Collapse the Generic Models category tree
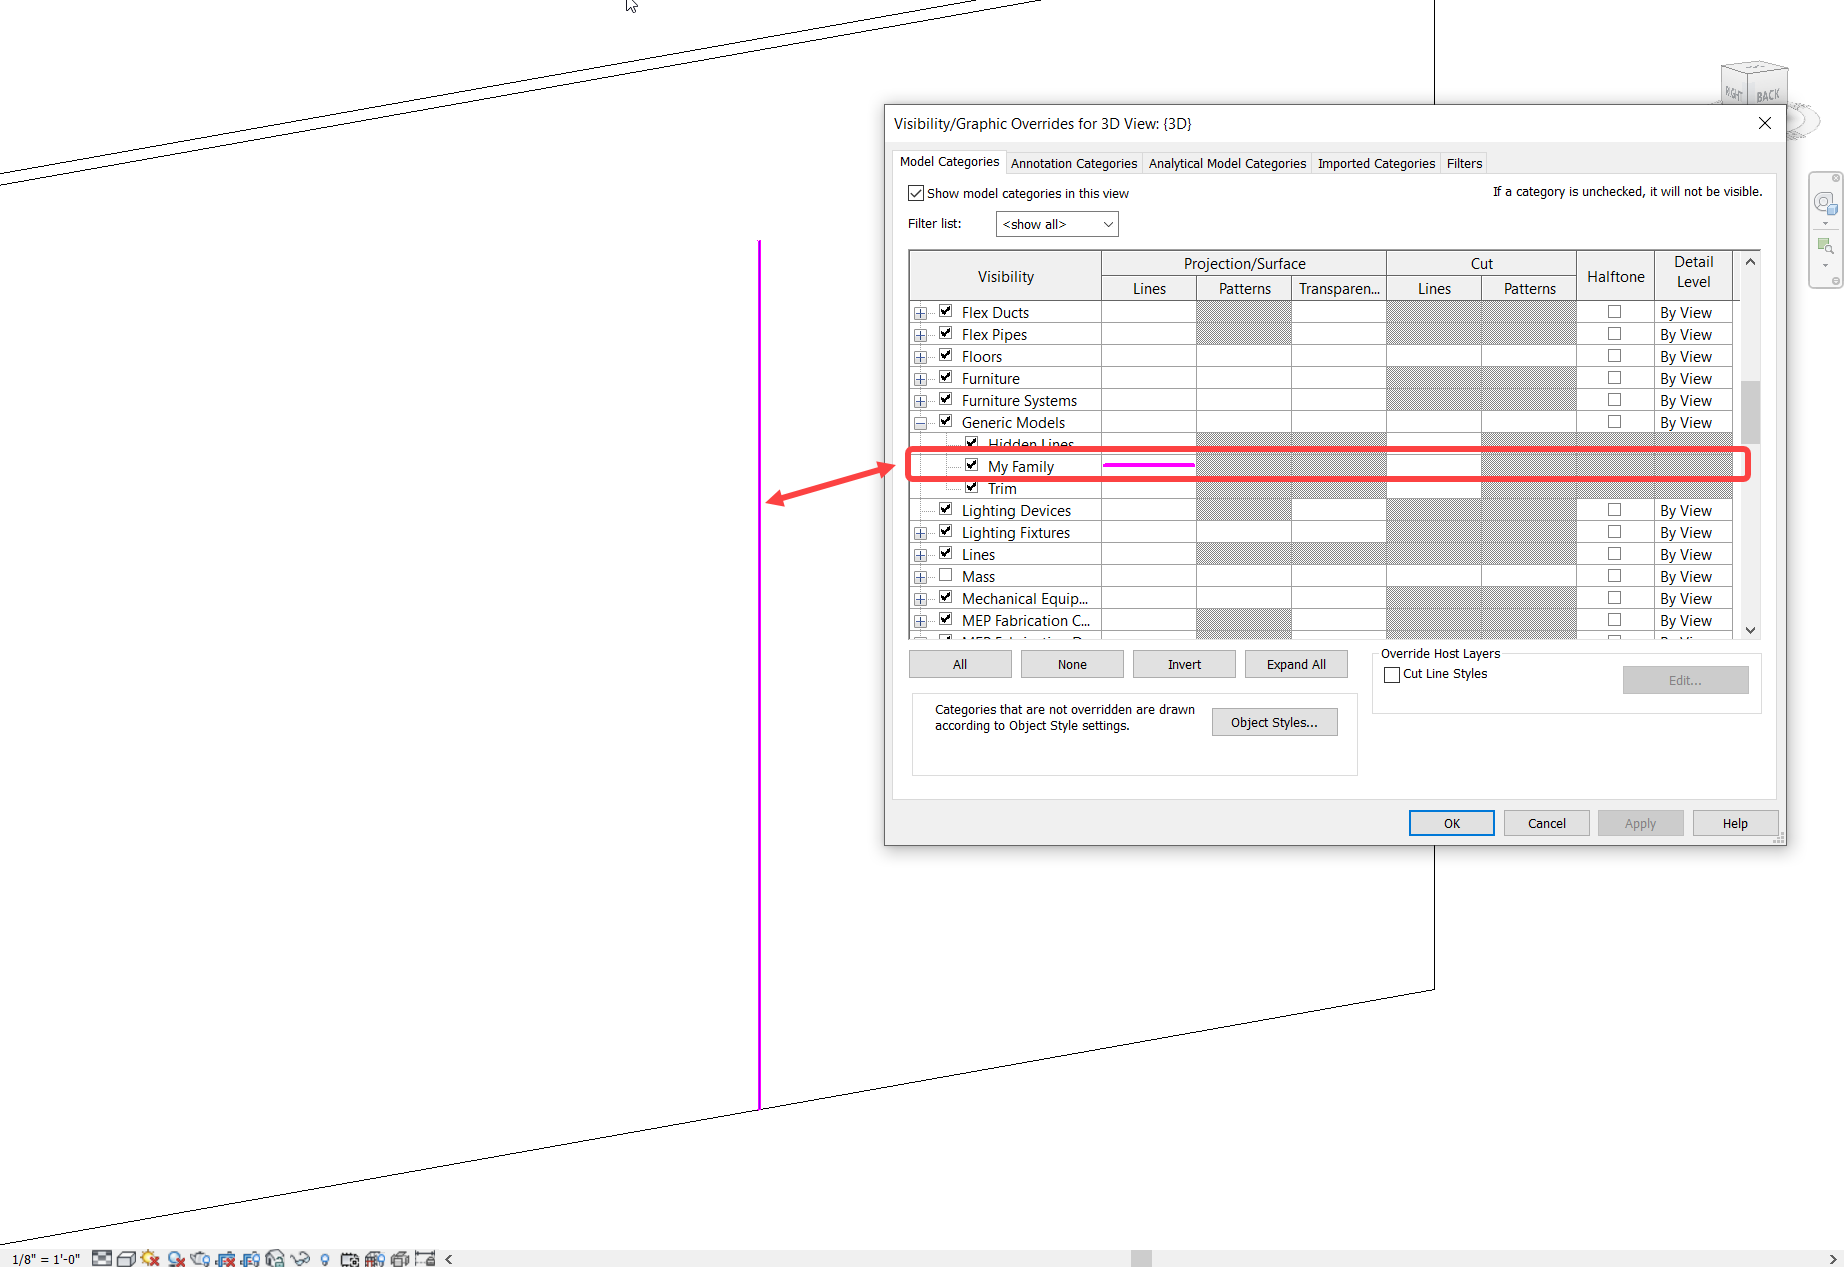Image resolution: width=1844 pixels, height=1267 pixels. click(920, 421)
